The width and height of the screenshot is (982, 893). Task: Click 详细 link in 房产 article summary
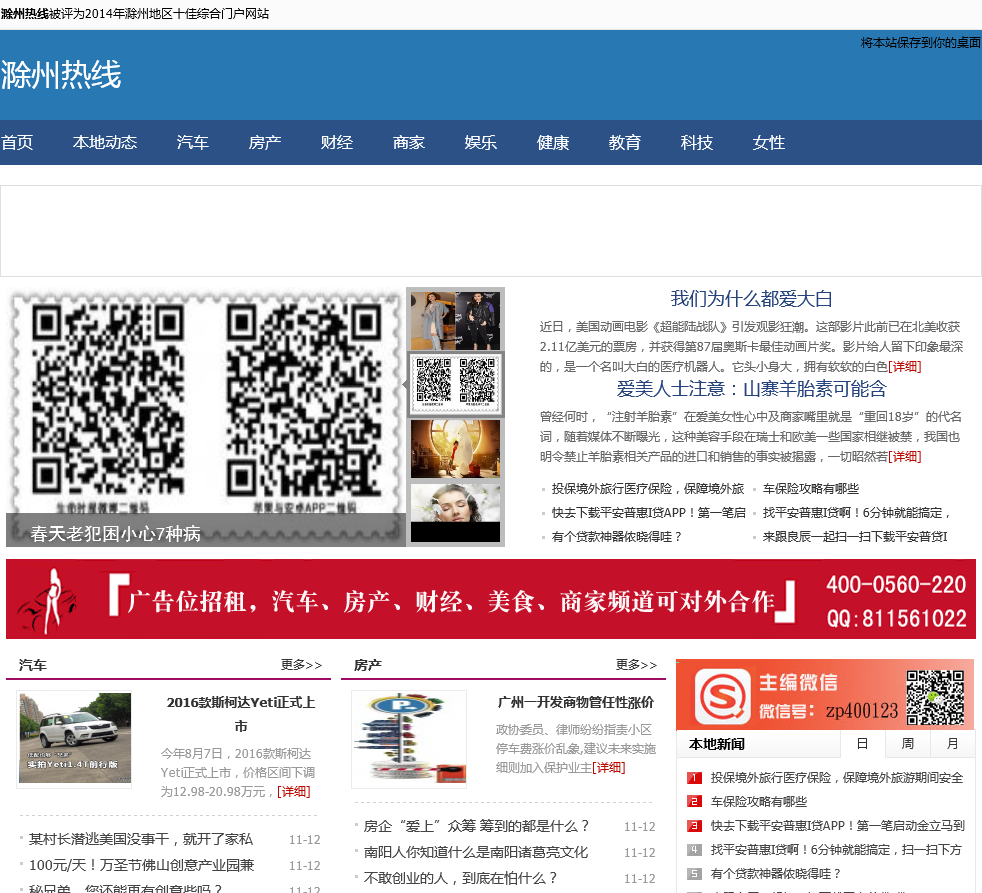click(609, 768)
